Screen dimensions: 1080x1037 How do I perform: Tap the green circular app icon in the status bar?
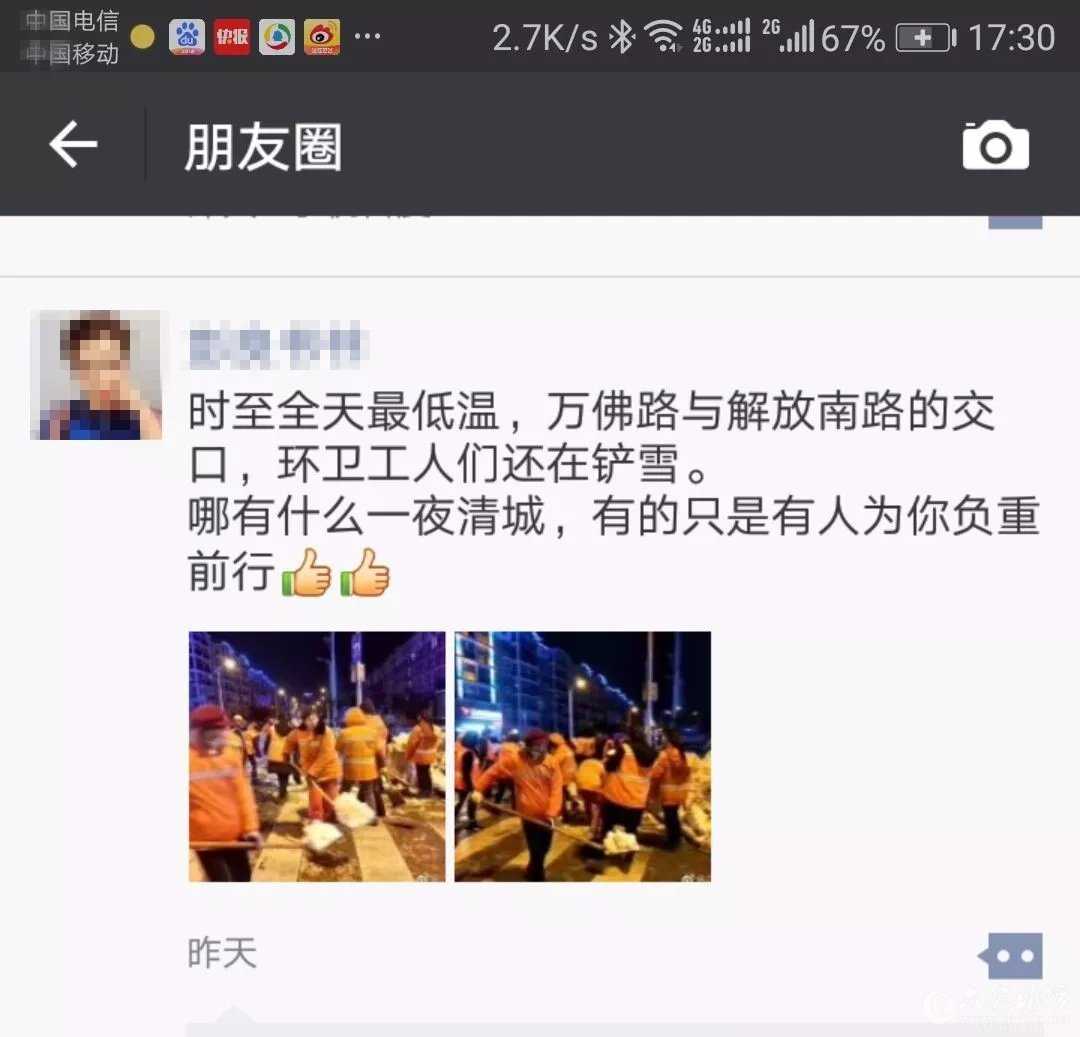pos(277,37)
